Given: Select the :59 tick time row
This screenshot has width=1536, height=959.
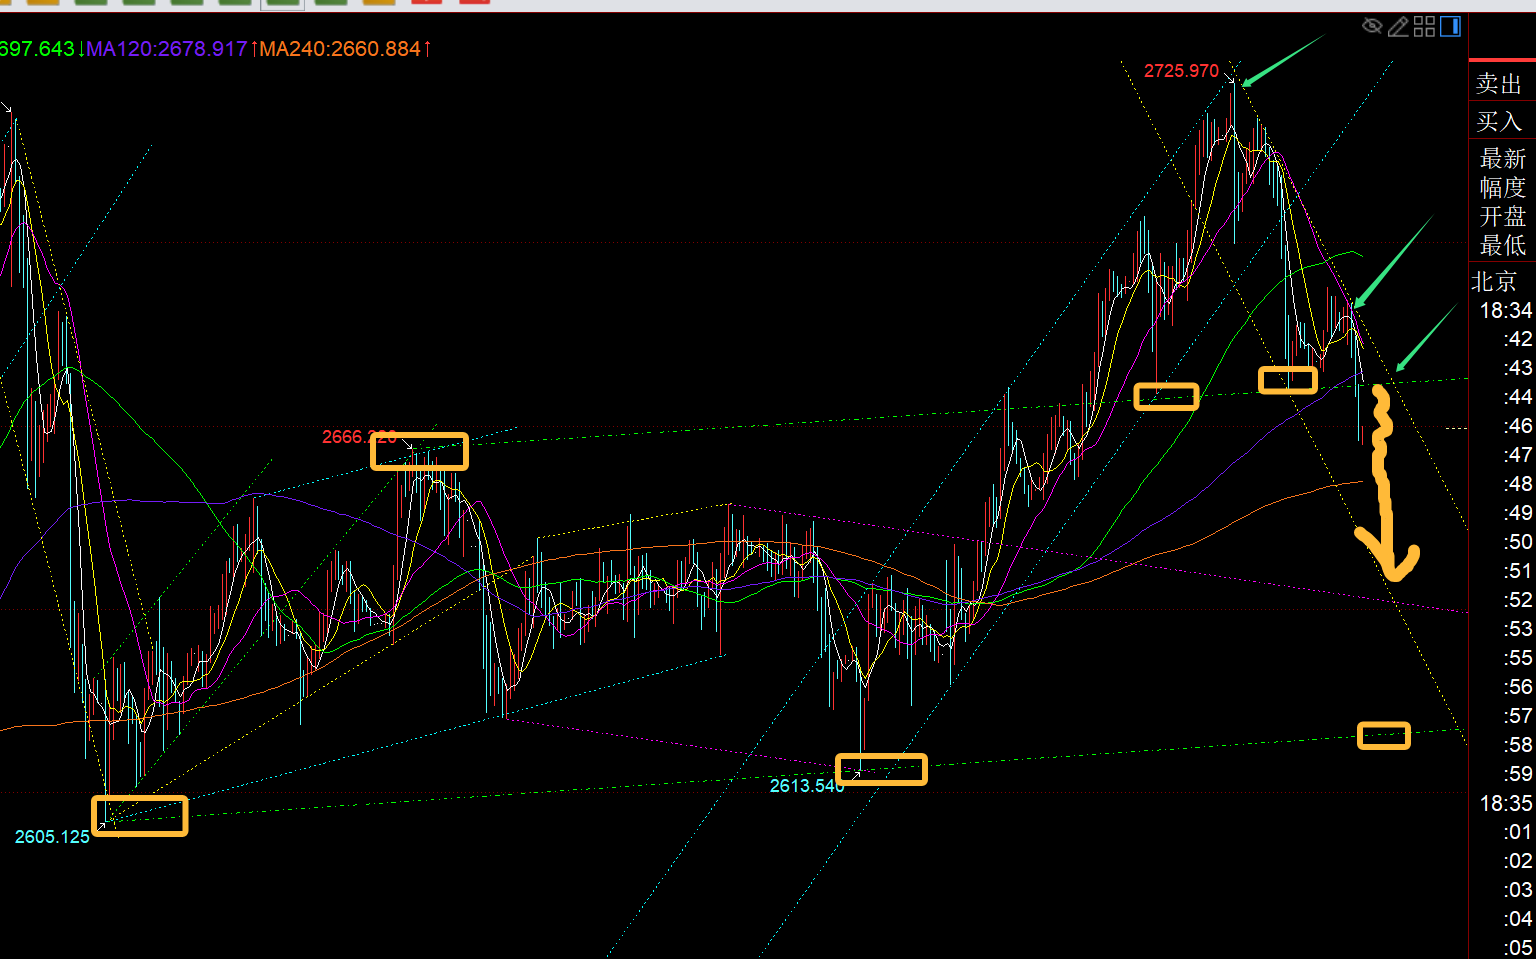Looking at the screenshot, I should 1518,775.
